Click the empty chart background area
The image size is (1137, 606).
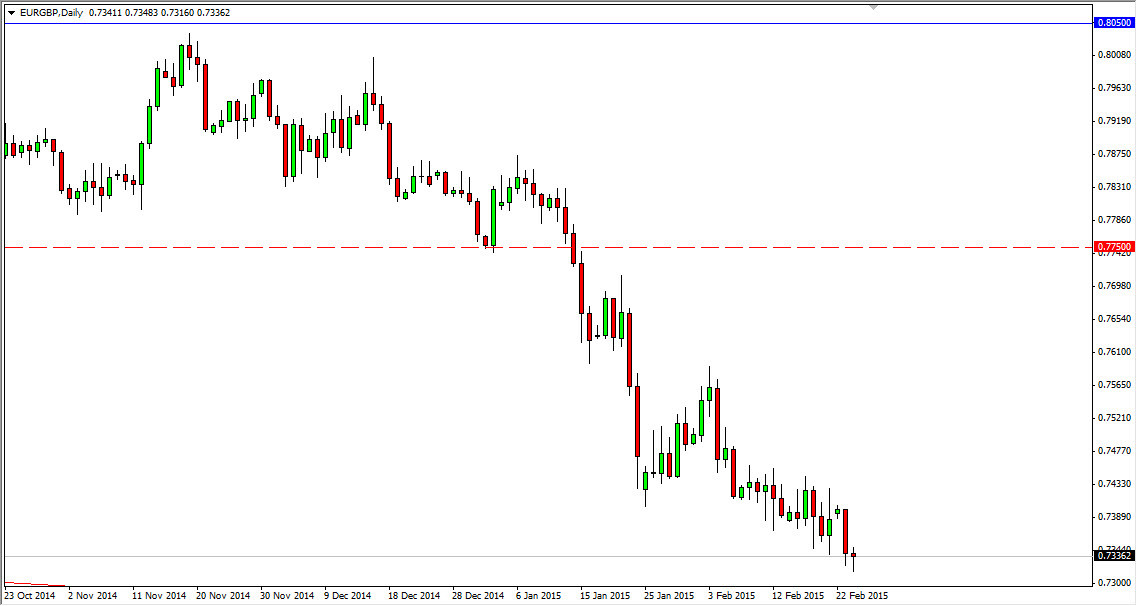point(950,150)
